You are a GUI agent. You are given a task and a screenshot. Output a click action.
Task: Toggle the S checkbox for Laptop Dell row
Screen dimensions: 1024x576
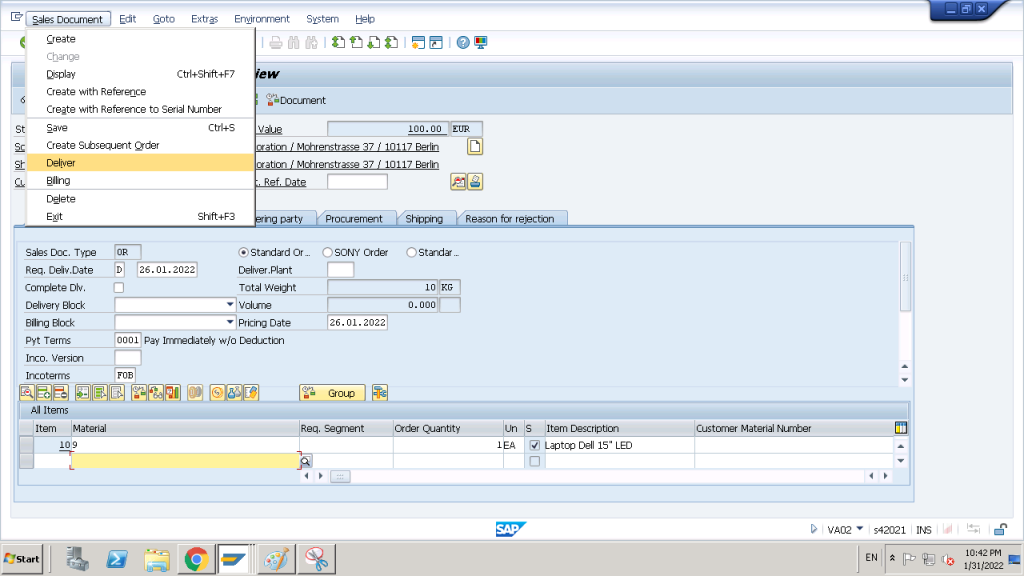point(535,445)
